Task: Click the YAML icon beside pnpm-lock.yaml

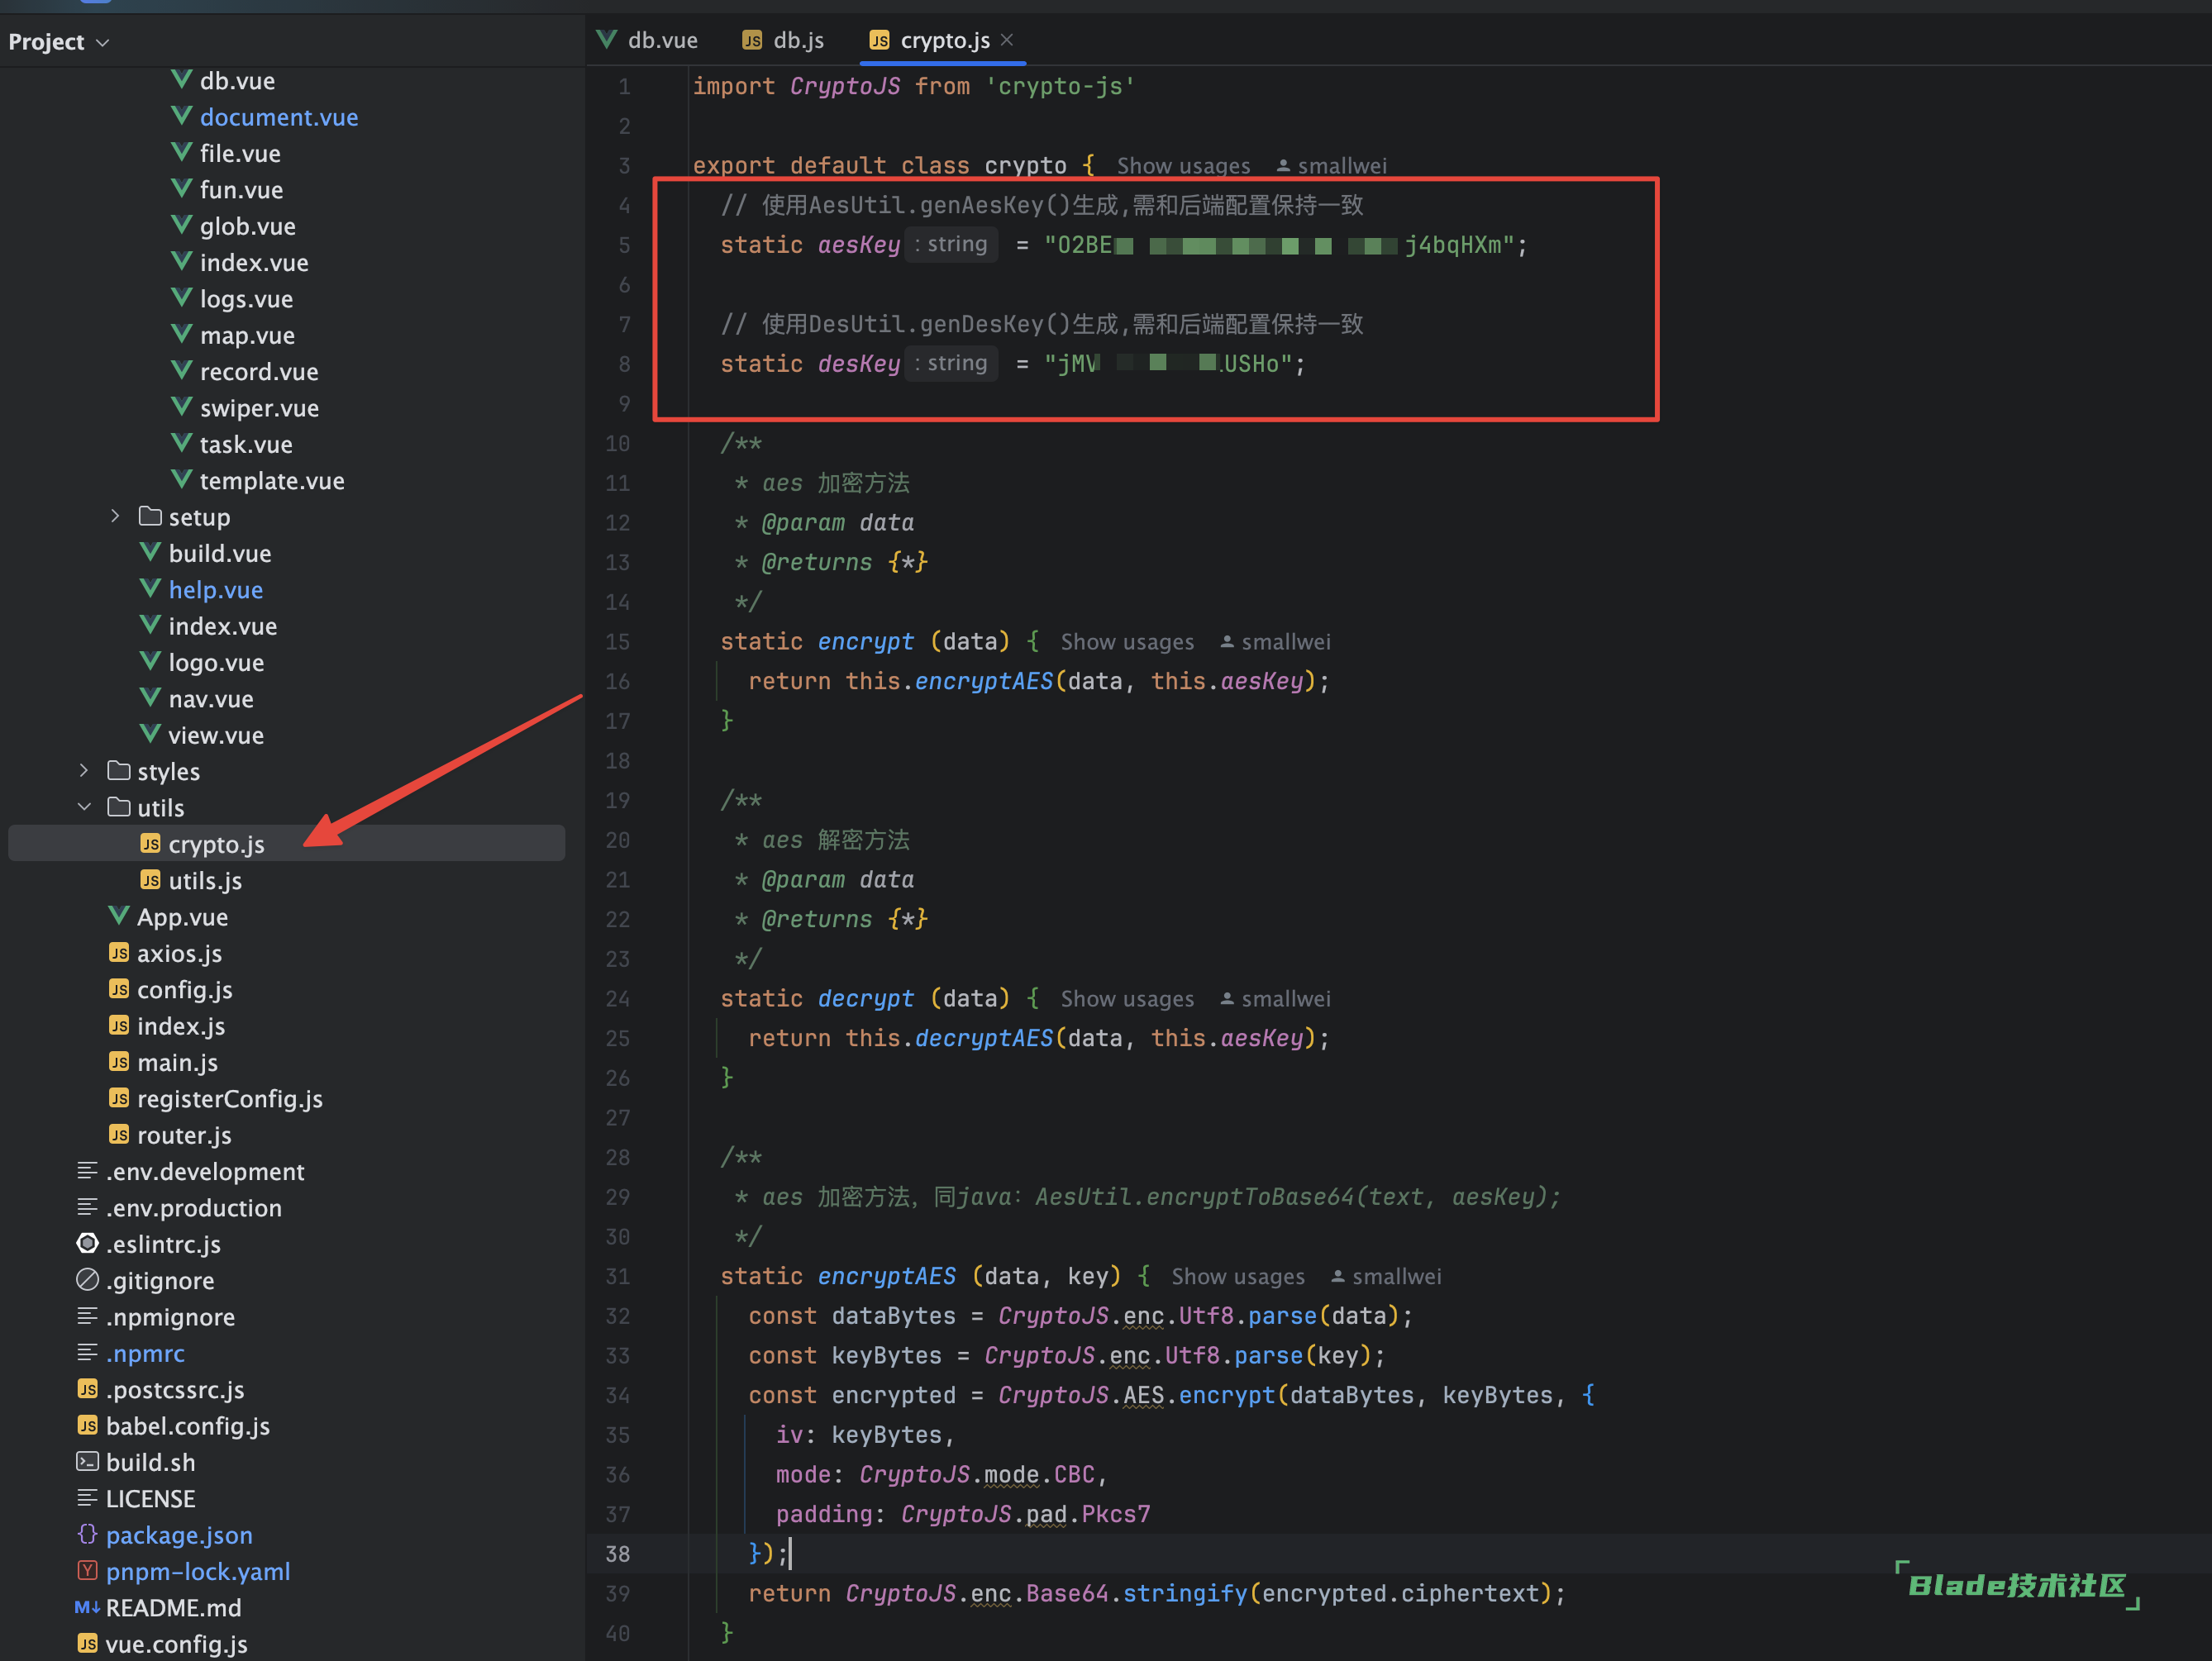Action: coord(88,1570)
